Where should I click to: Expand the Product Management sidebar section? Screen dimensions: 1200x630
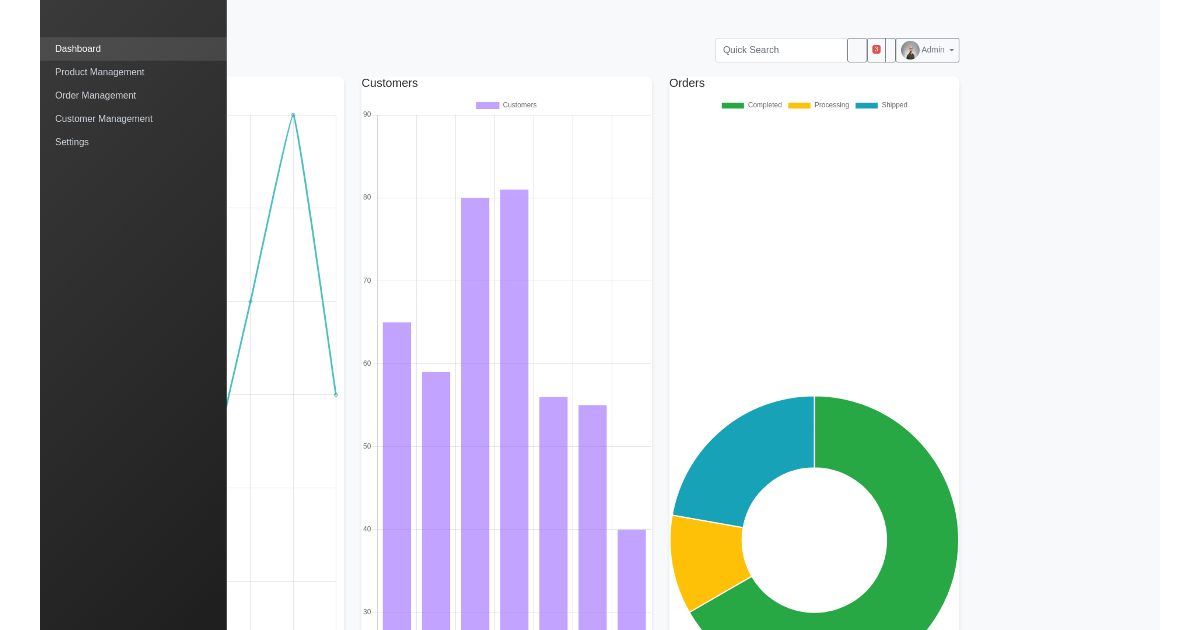99,71
